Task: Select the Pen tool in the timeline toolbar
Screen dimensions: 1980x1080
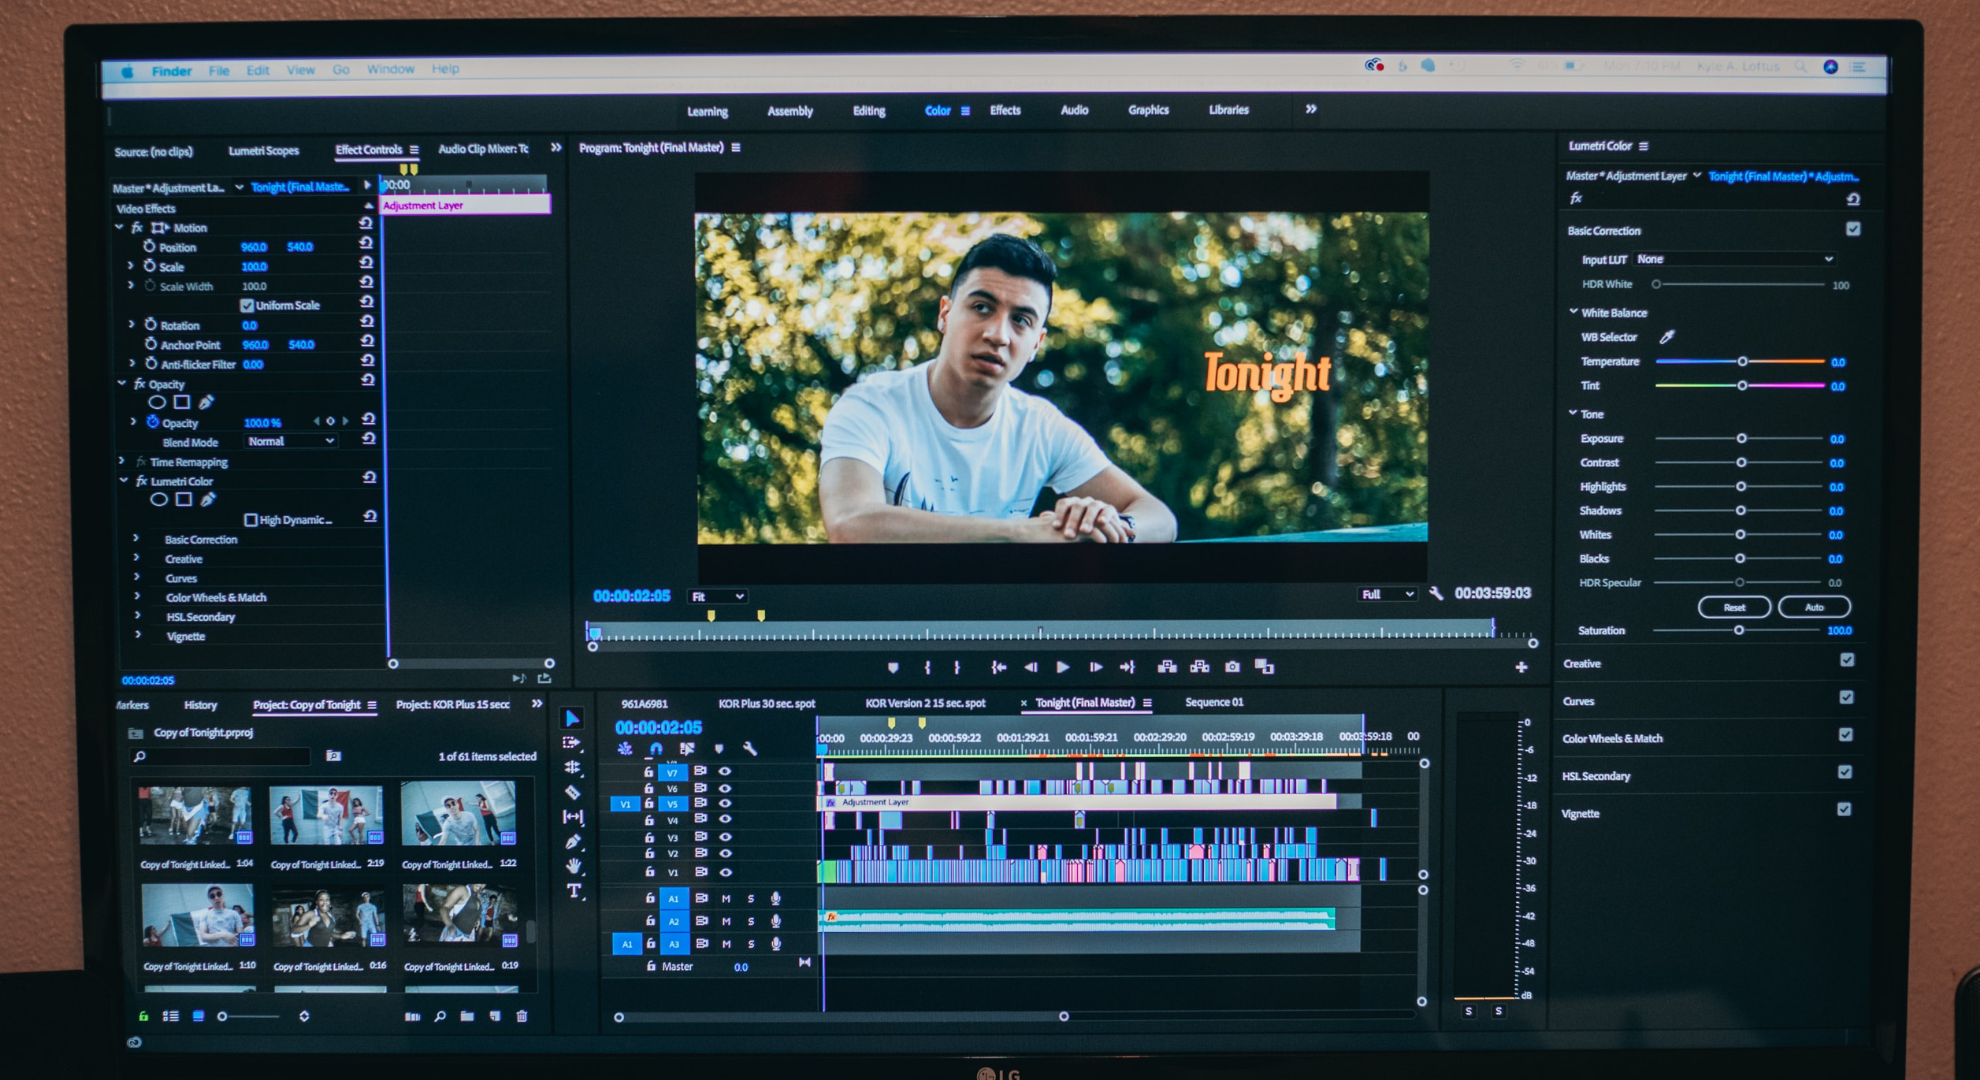Action: [573, 842]
